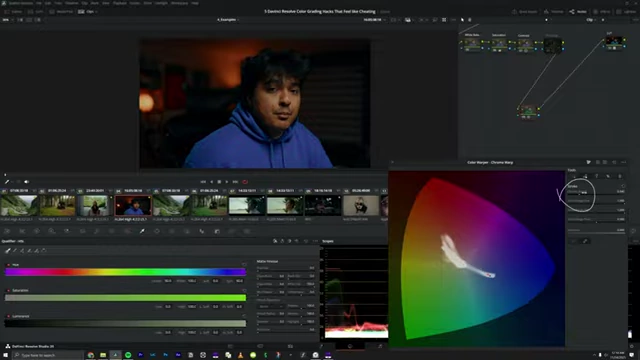Image resolution: width=640 pixels, height=360 pixels.
Task: Reset the Qualifier palette
Action: 306,241
